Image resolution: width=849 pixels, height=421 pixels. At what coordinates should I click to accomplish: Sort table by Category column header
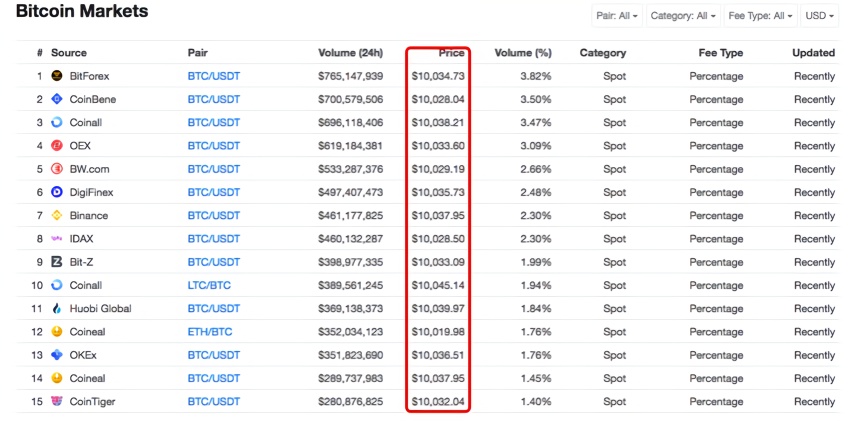tap(603, 53)
